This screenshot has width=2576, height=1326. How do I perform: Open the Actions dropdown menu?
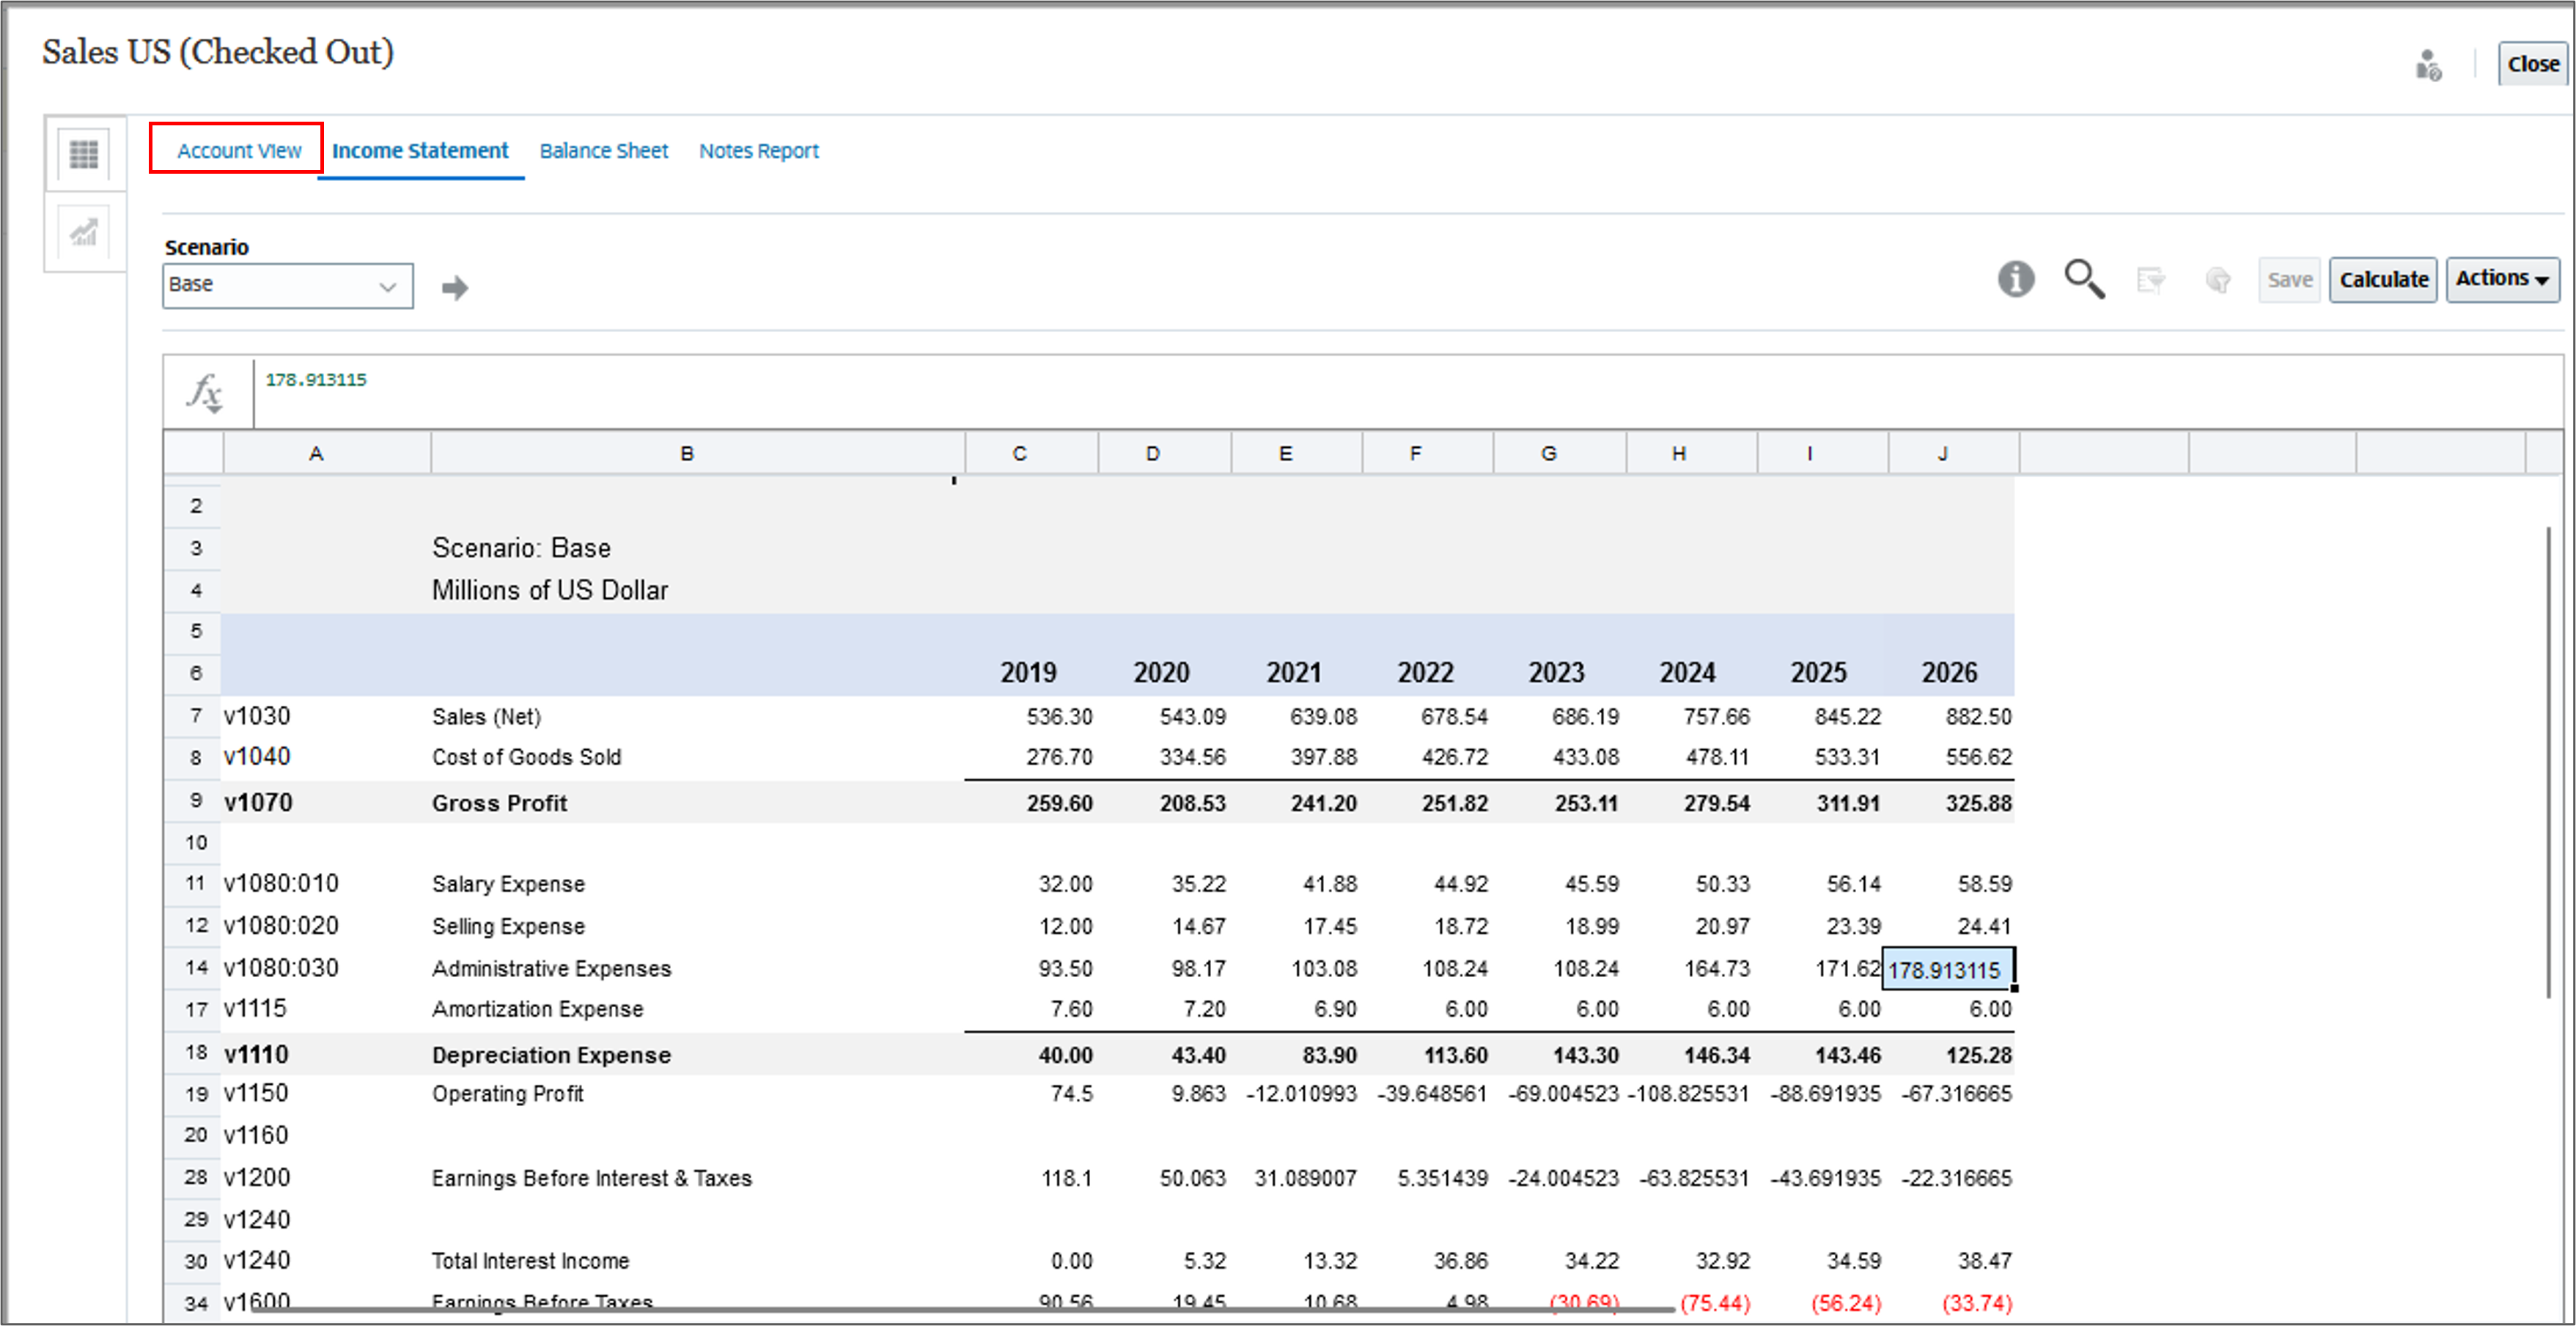(x=2502, y=279)
